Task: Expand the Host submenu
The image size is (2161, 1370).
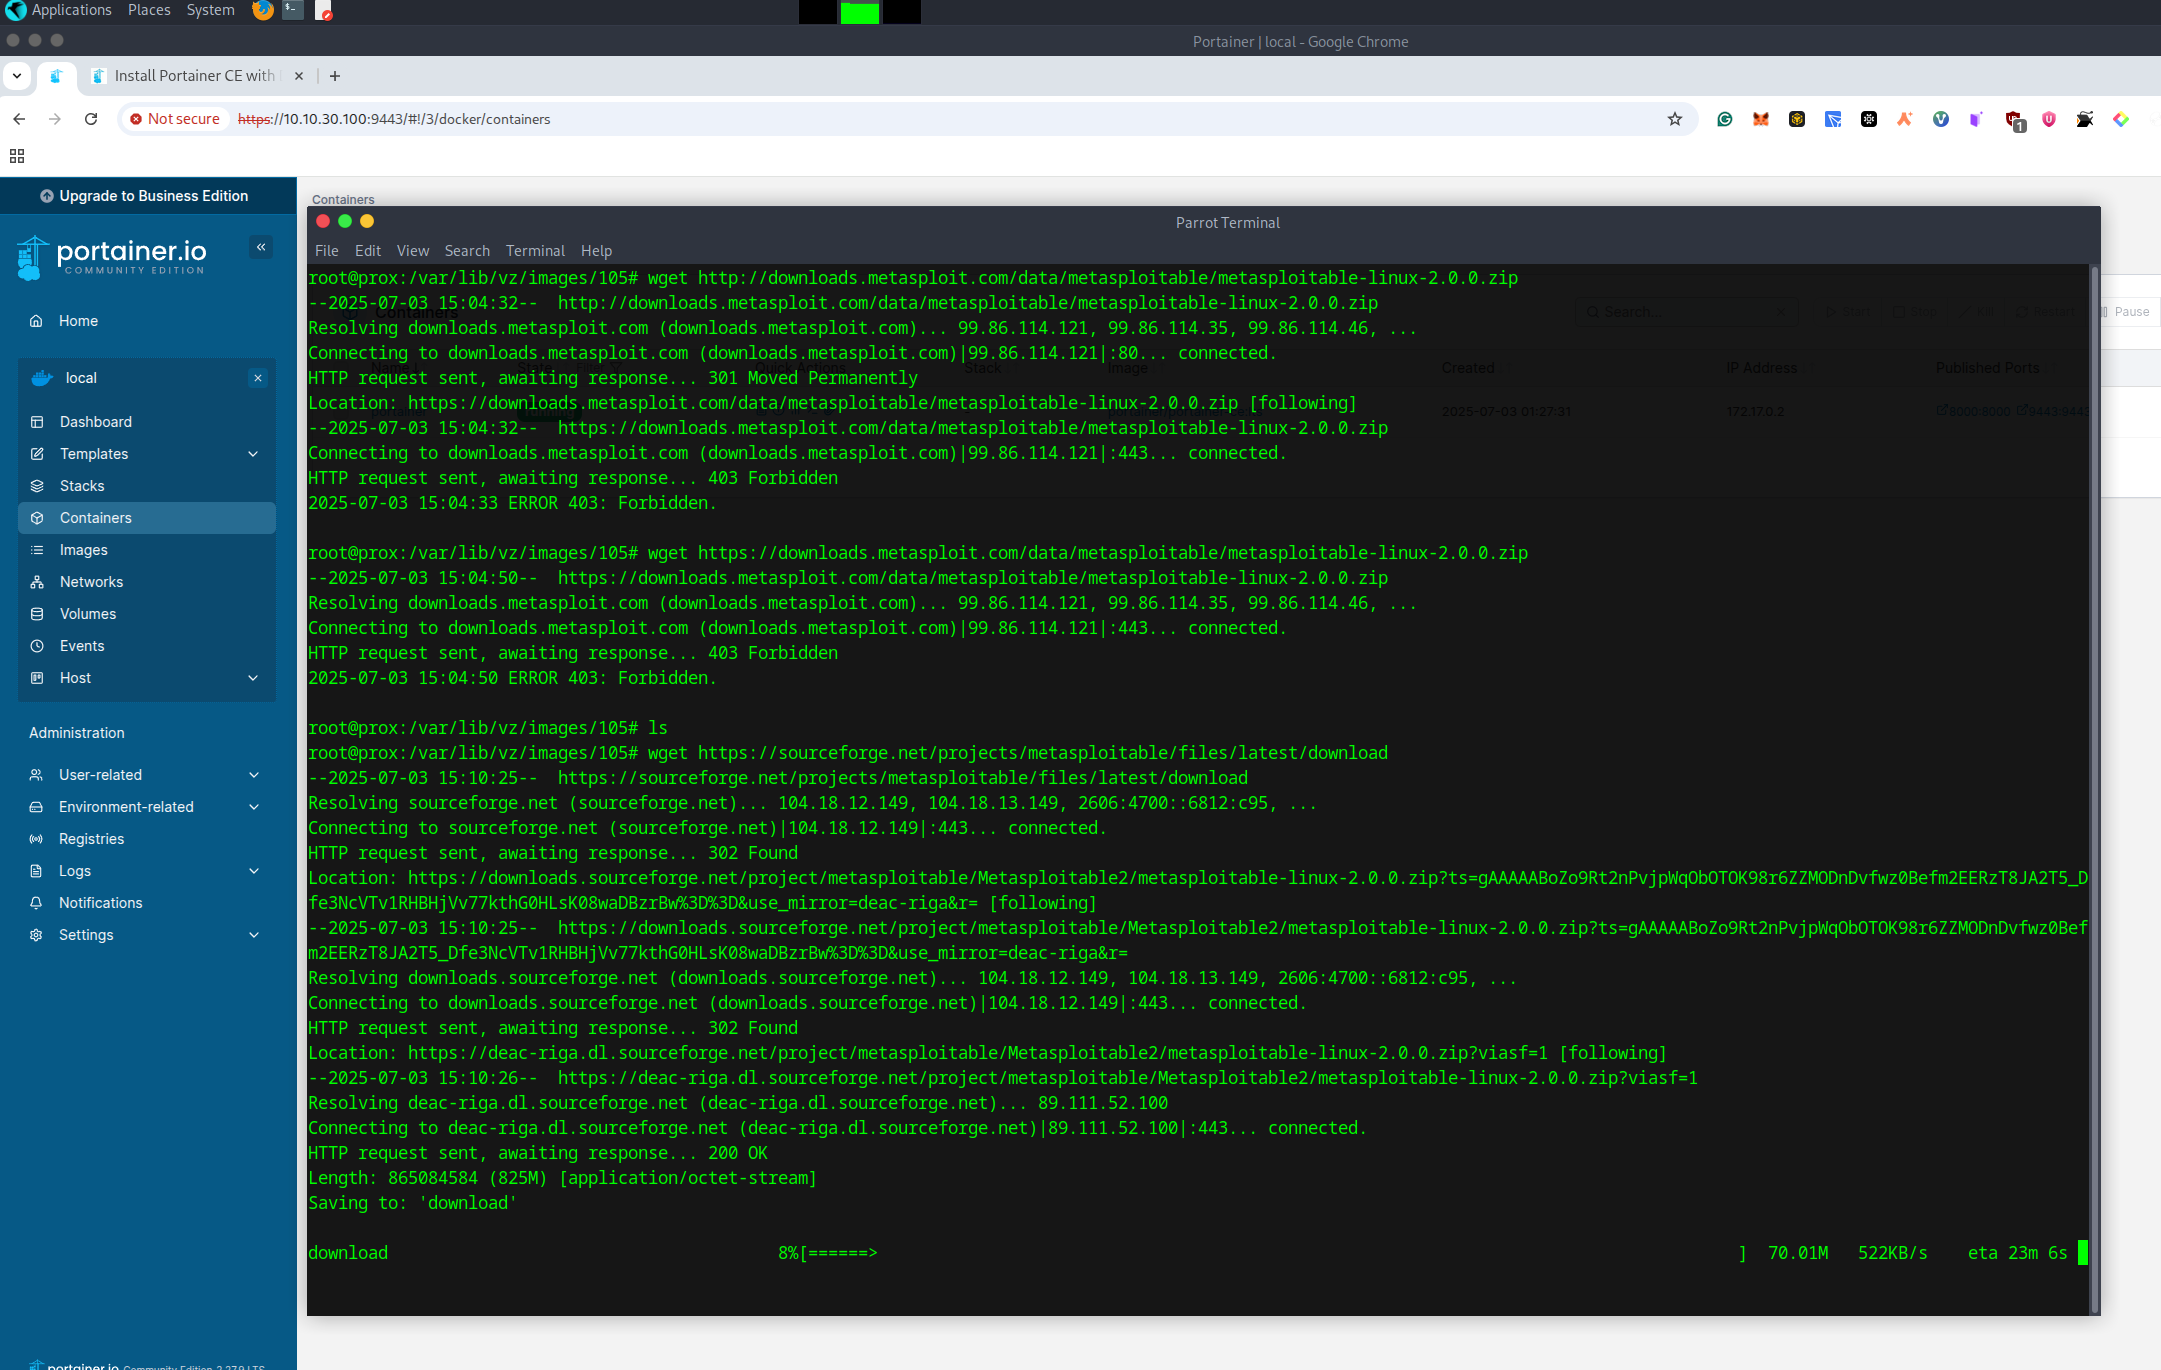Action: [75, 677]
